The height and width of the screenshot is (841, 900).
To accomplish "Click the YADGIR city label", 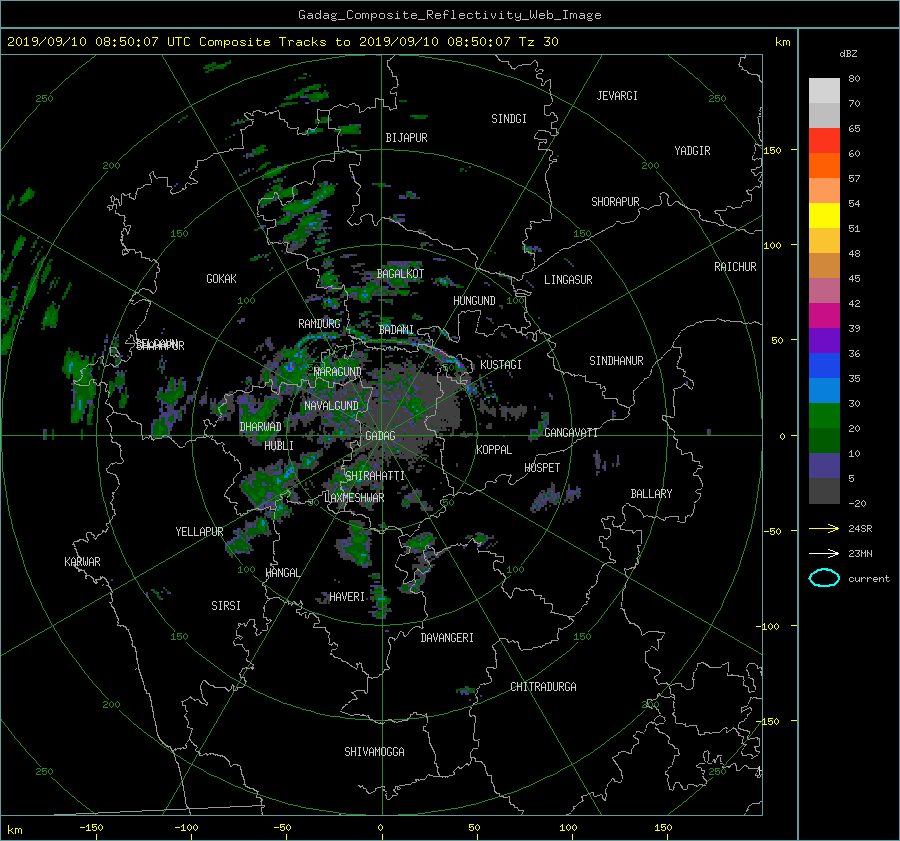I will pos(692,151).
